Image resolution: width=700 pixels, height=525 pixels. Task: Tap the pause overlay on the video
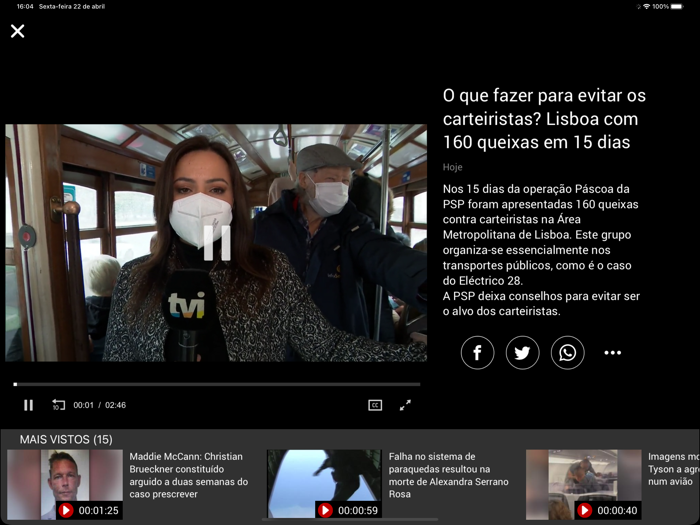tap(217, 243)
